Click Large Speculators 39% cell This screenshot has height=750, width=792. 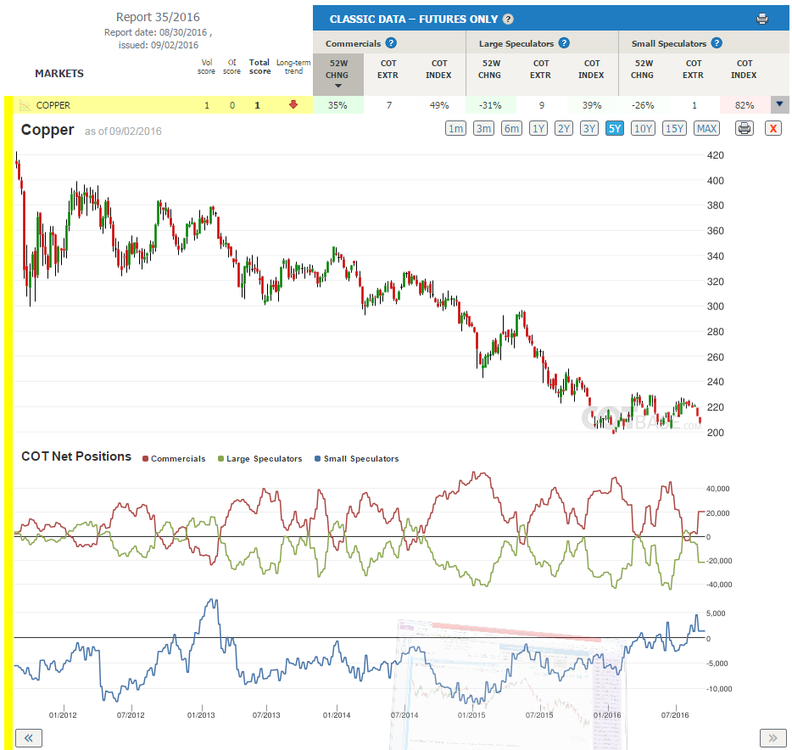point(591,105)
